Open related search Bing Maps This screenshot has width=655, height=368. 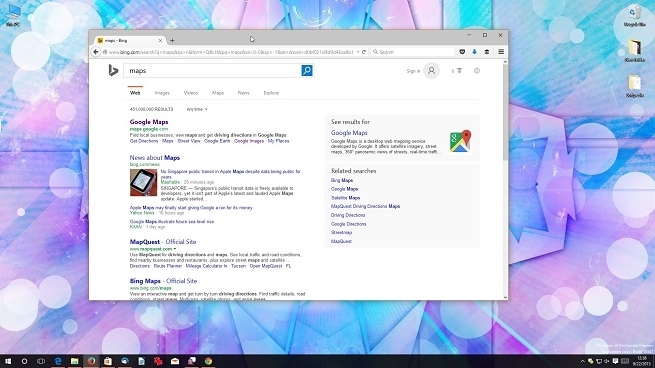tap(342, 180)
